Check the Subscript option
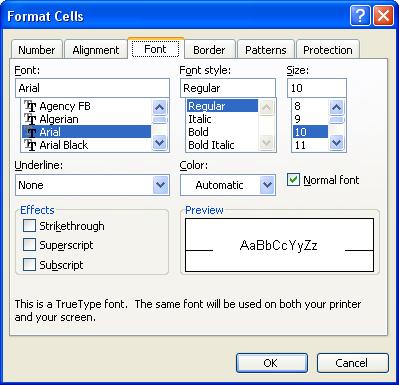399x385 pixels. (29, 265)
